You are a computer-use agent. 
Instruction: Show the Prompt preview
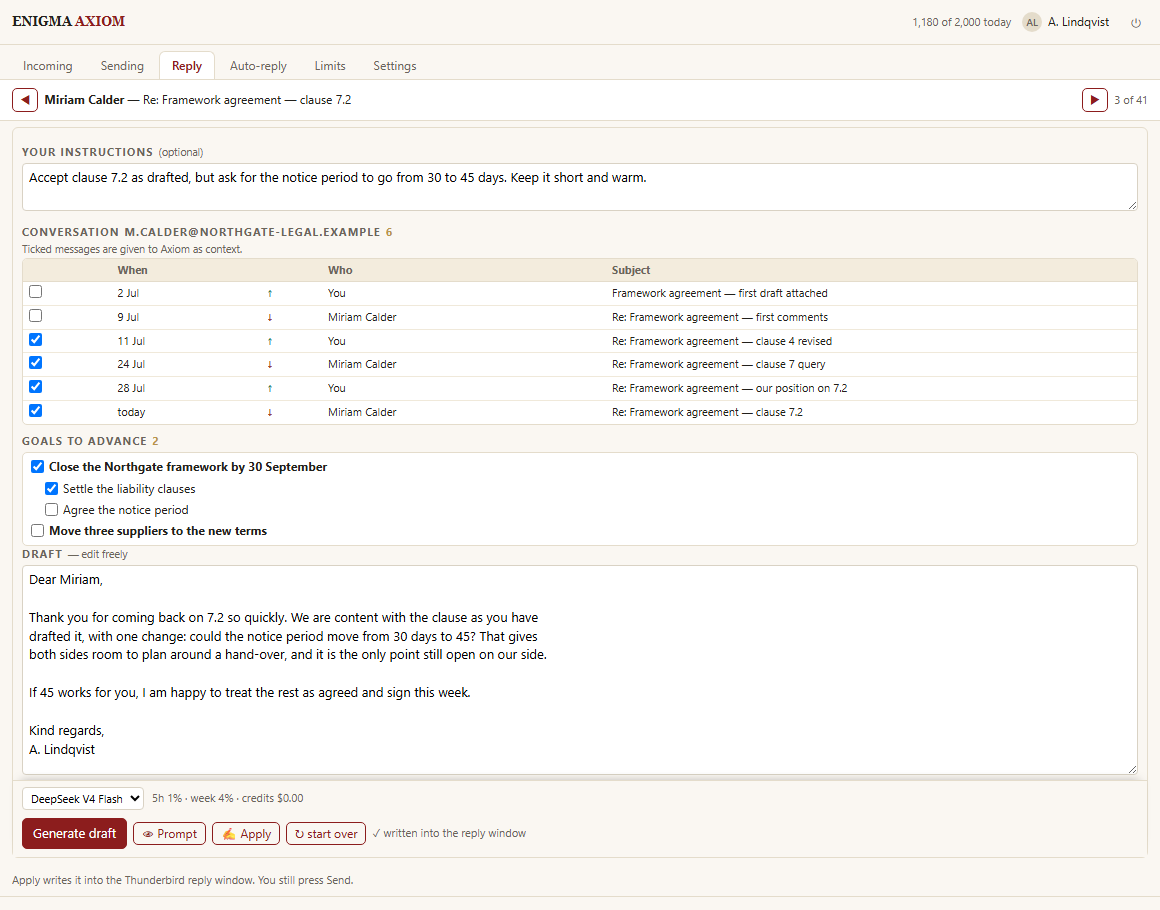click(x=169, y=834)
